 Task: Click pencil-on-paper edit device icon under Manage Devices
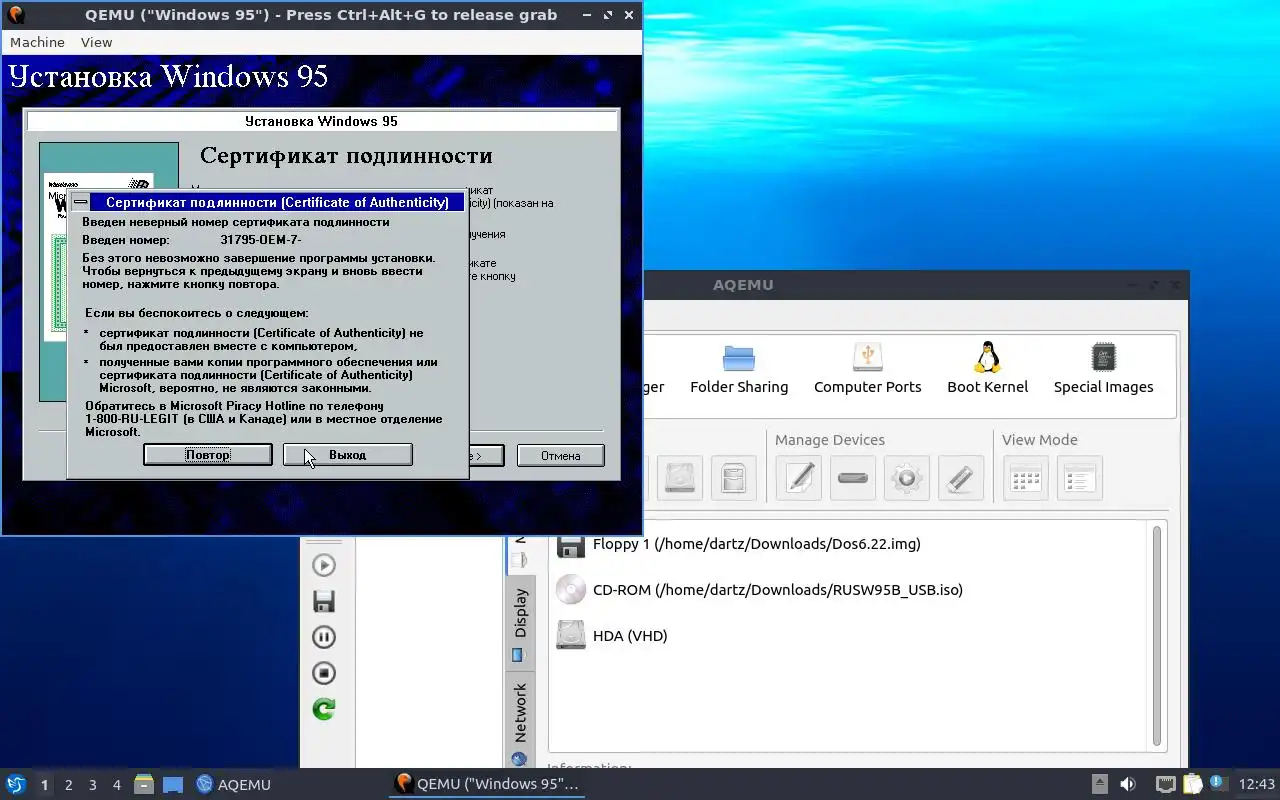coord(799,478)
